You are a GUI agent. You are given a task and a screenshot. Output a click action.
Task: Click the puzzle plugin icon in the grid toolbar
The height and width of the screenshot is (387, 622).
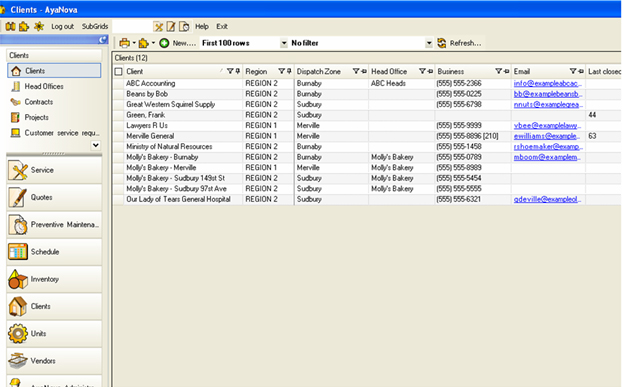point(144,43)
